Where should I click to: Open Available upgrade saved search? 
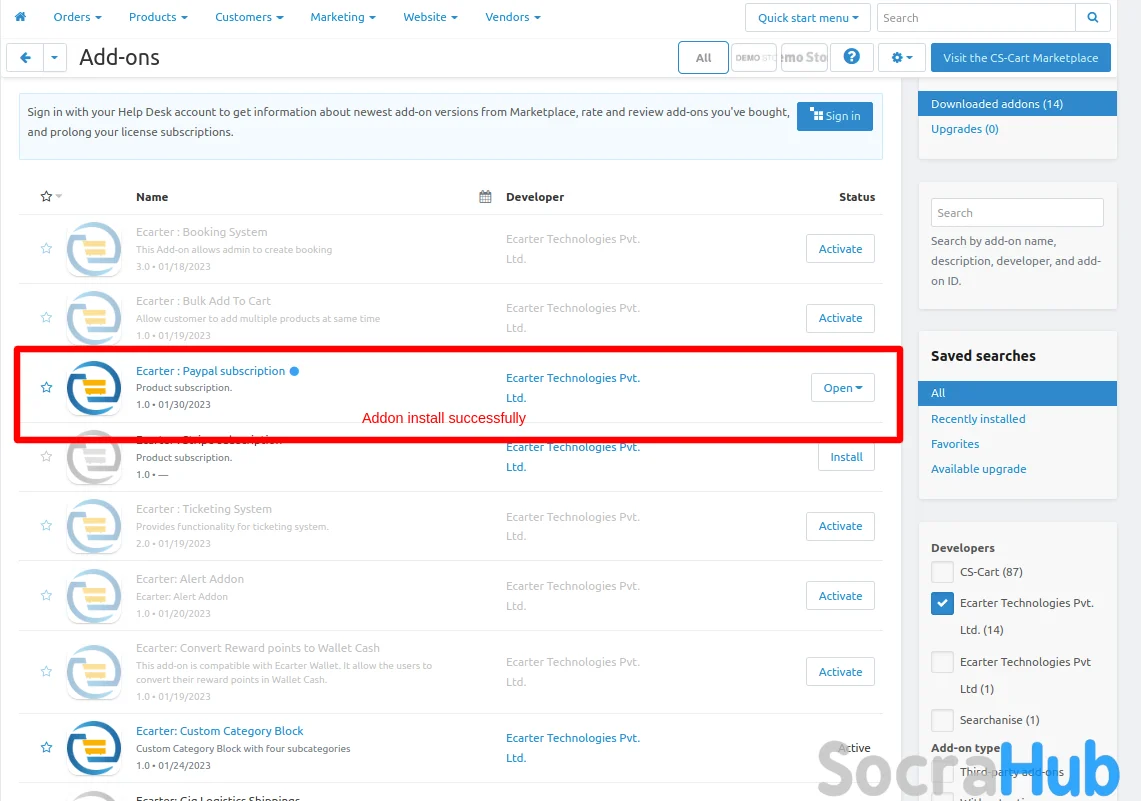979,469
